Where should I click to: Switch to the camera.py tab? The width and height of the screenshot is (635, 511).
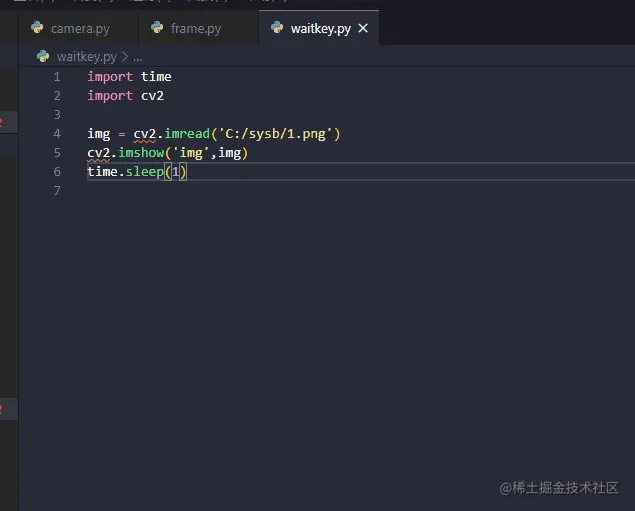[79, 28]
